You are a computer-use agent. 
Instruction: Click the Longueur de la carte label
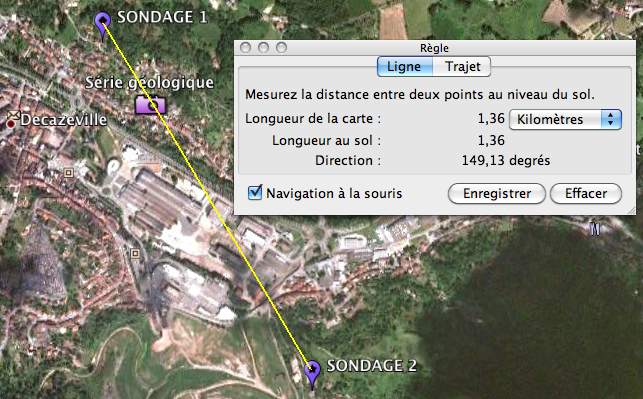click(x=313, y=119)
